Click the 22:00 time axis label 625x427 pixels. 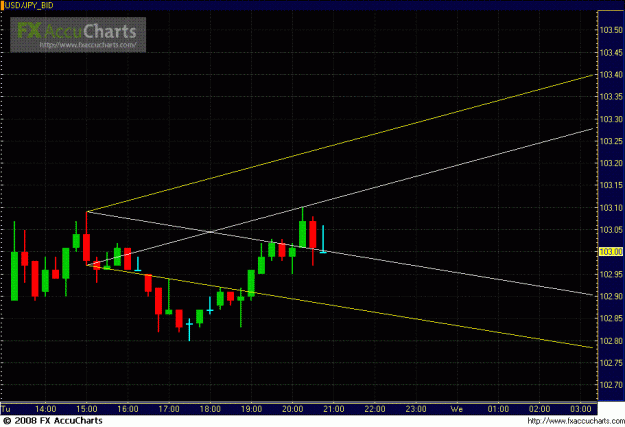tap(375, 409)
